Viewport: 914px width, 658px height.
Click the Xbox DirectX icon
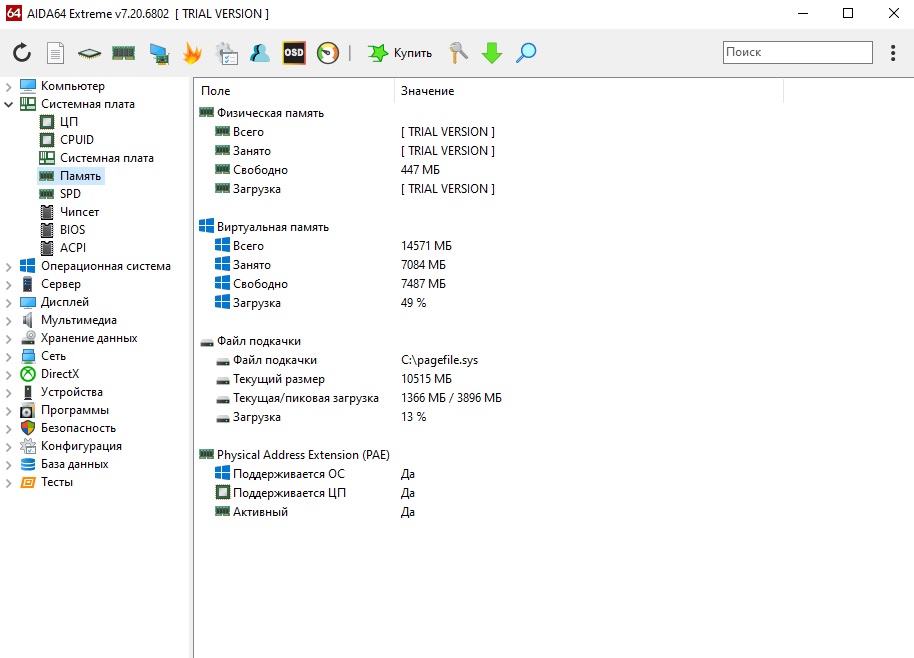[x=28, y=374]
